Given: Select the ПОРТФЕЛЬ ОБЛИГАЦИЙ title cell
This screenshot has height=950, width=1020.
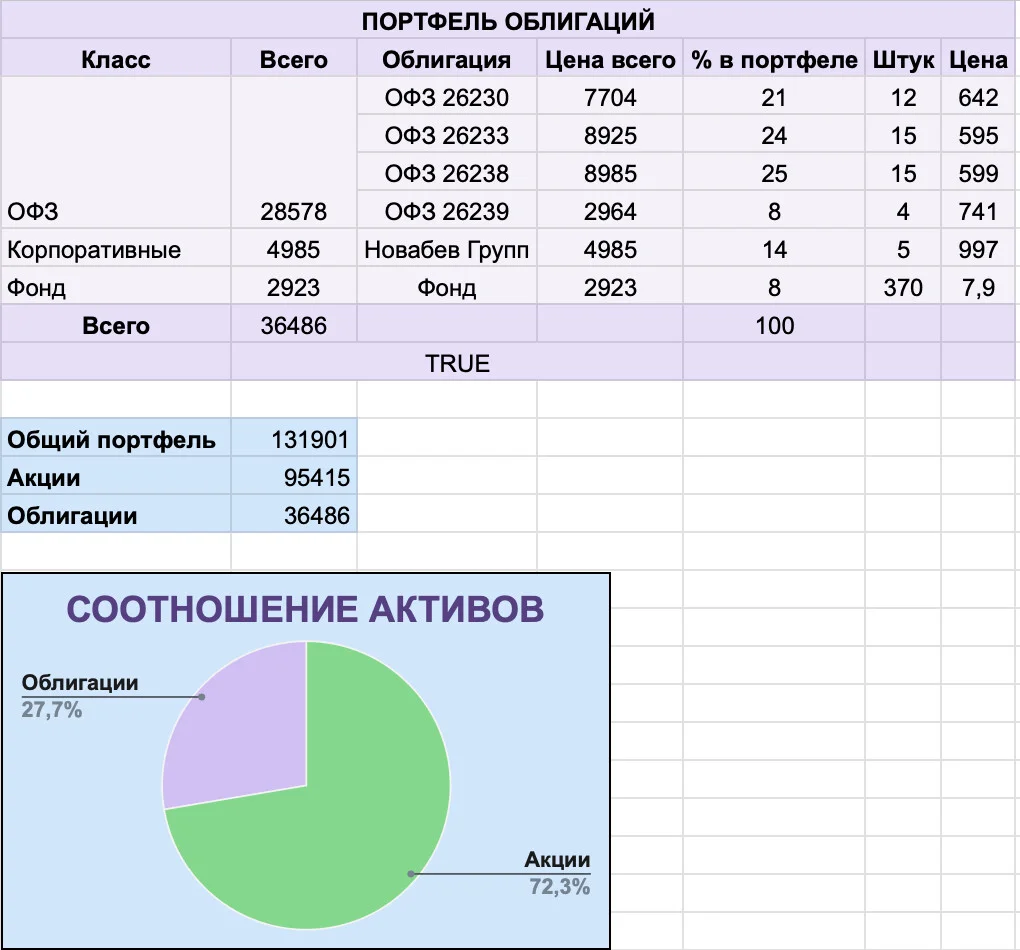Looking at the screenshot, I should pos(509,20).
